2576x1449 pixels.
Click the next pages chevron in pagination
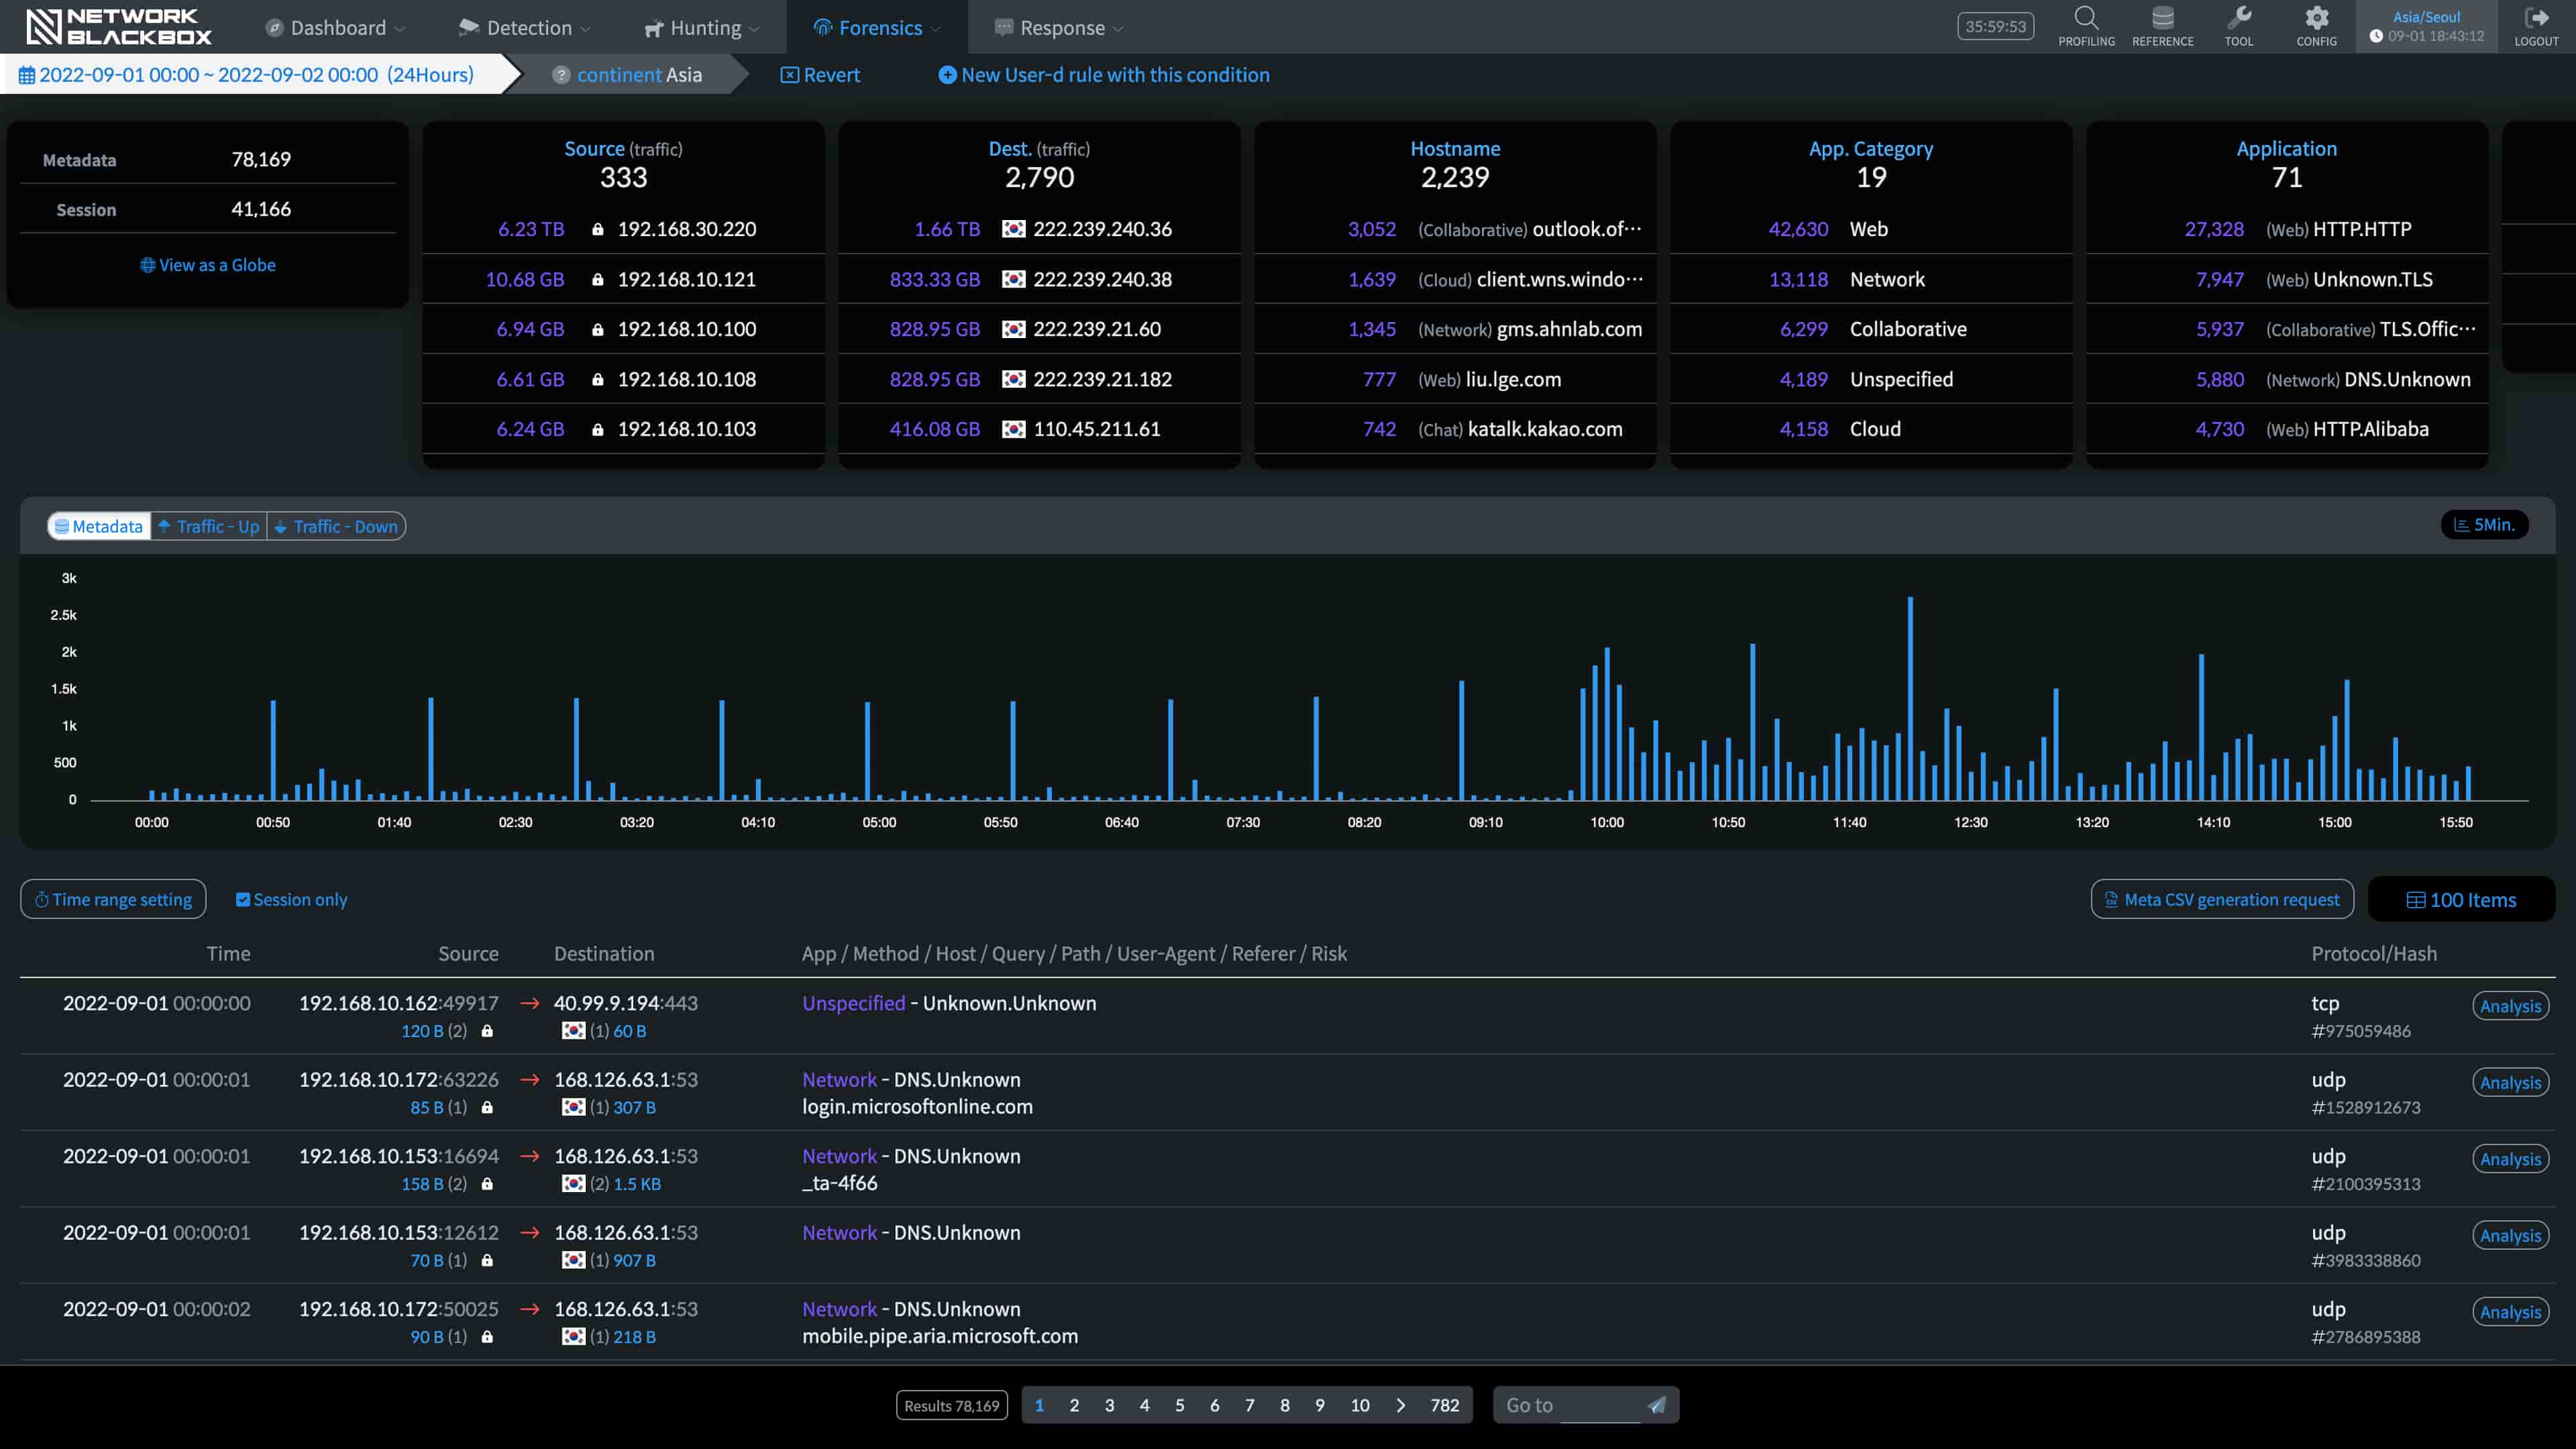pyautogui.click(x=1400, y=1405)
